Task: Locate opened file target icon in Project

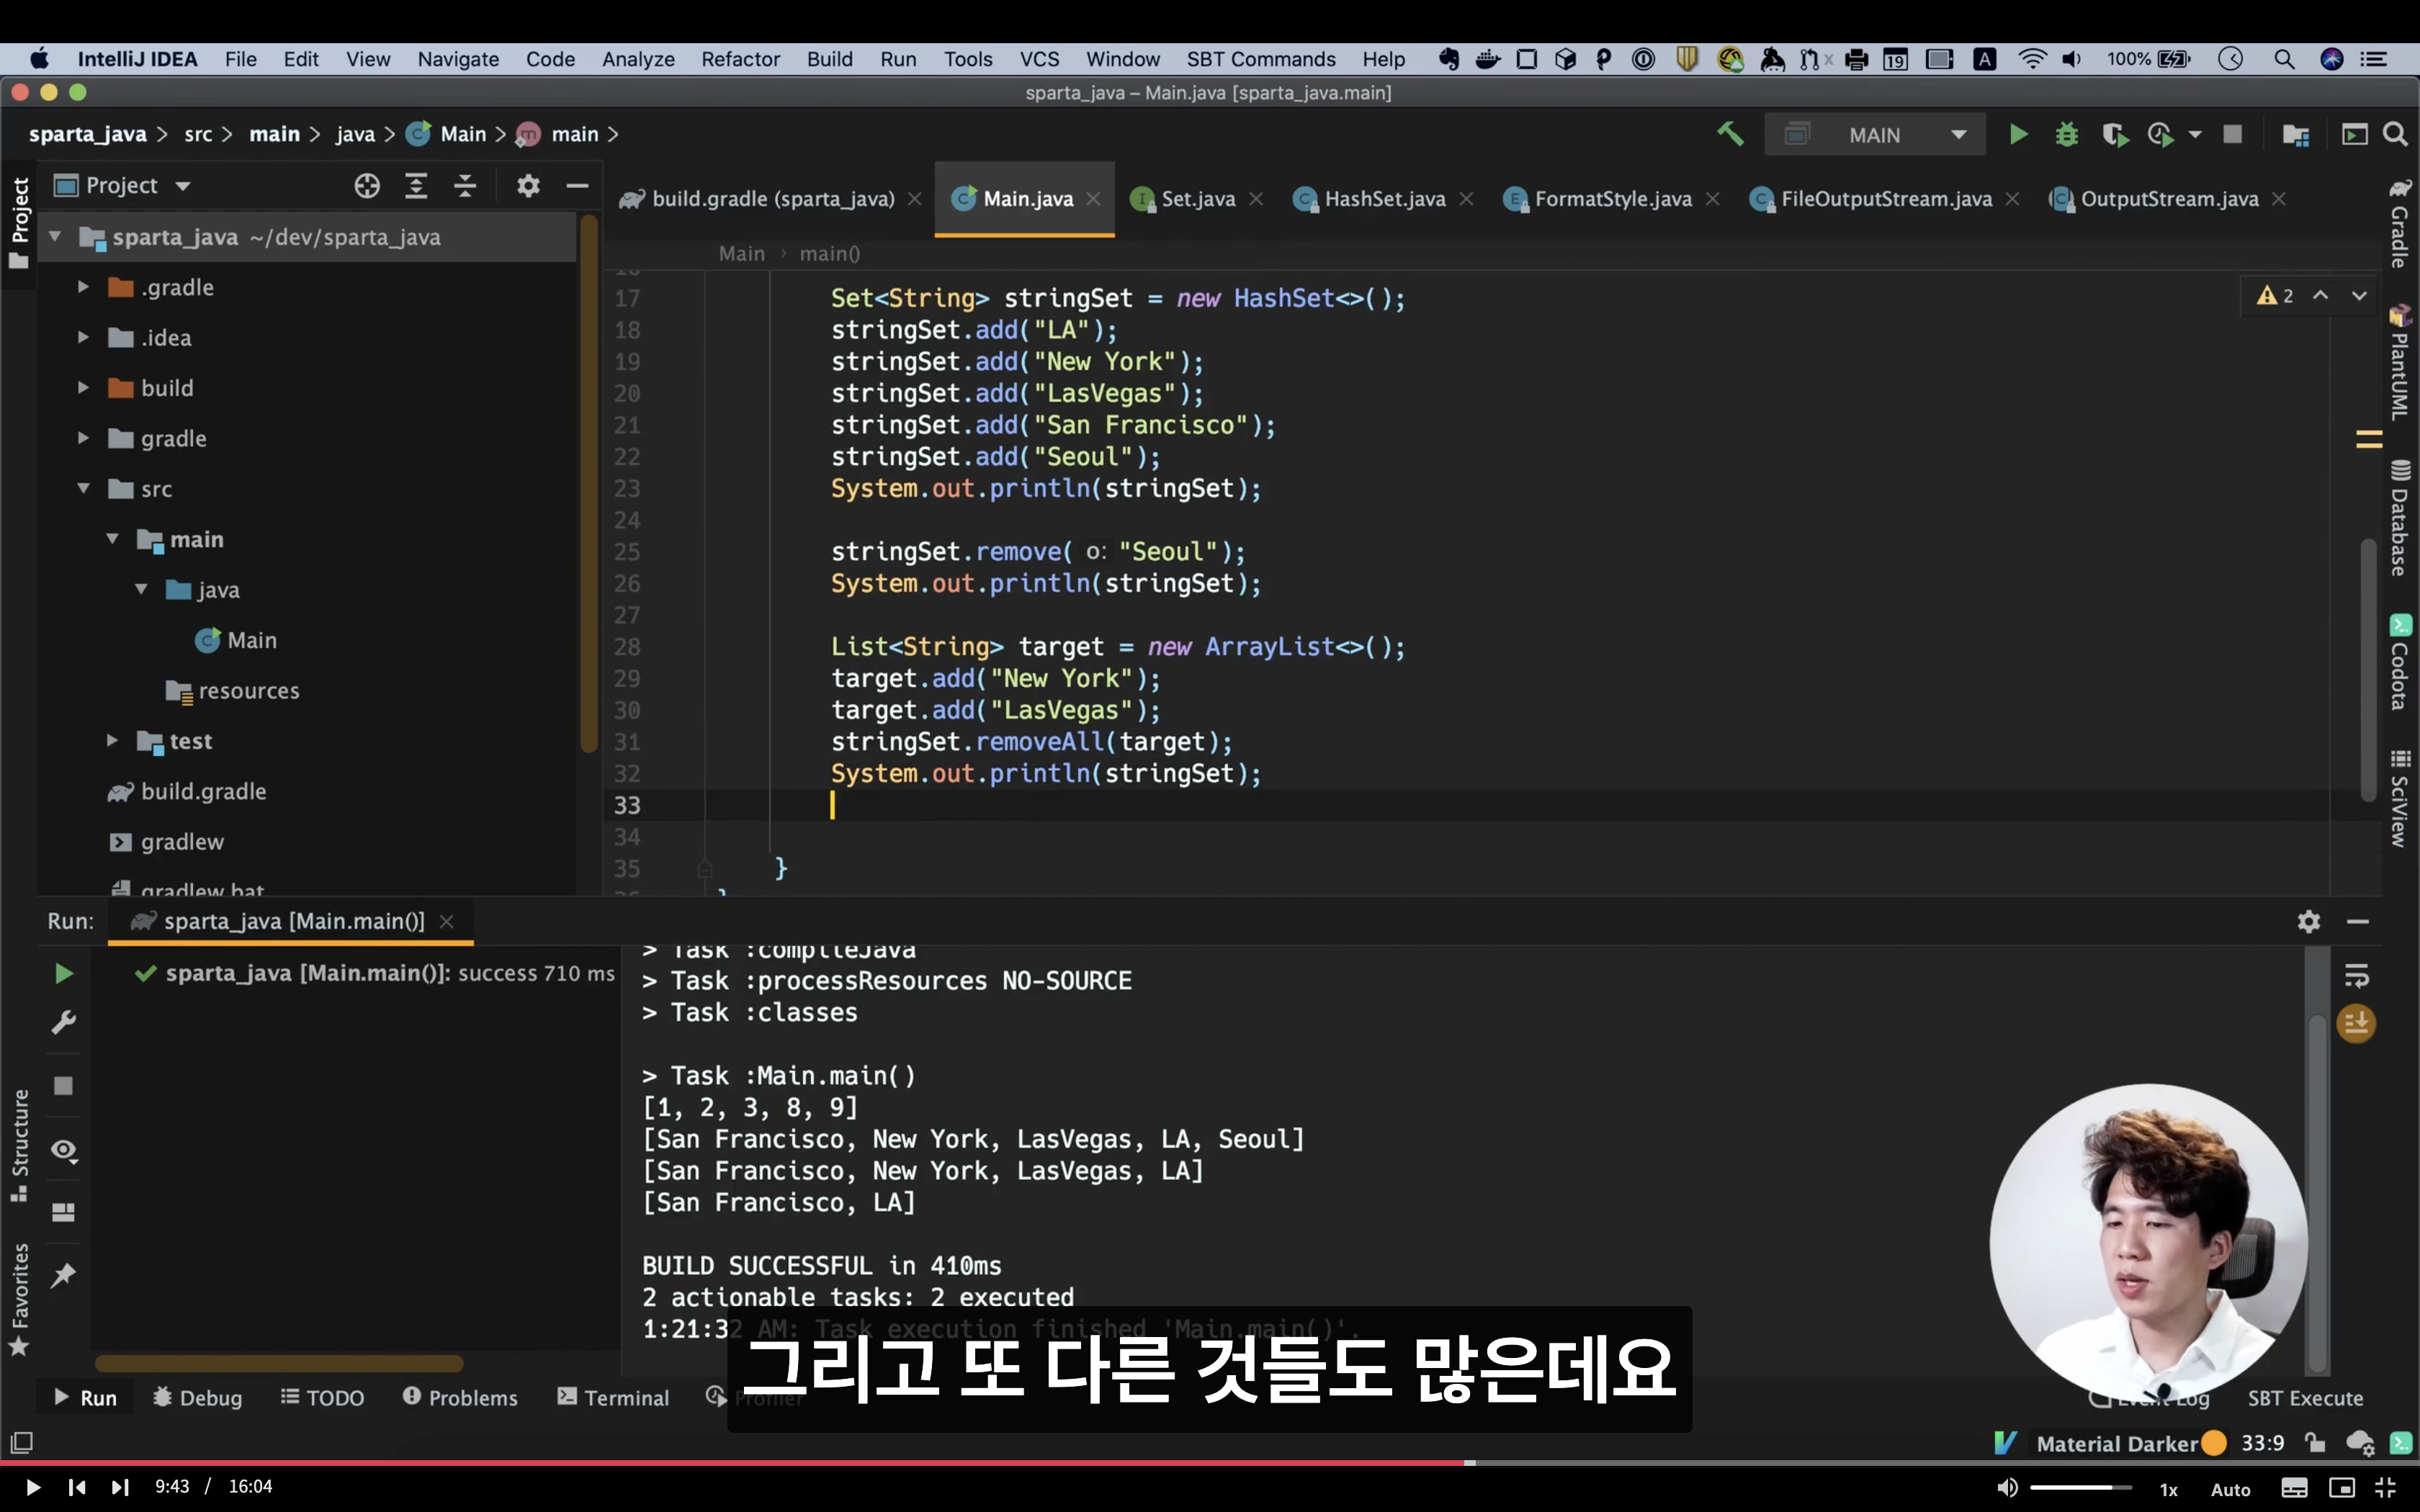Action: [x=367, y=186]
